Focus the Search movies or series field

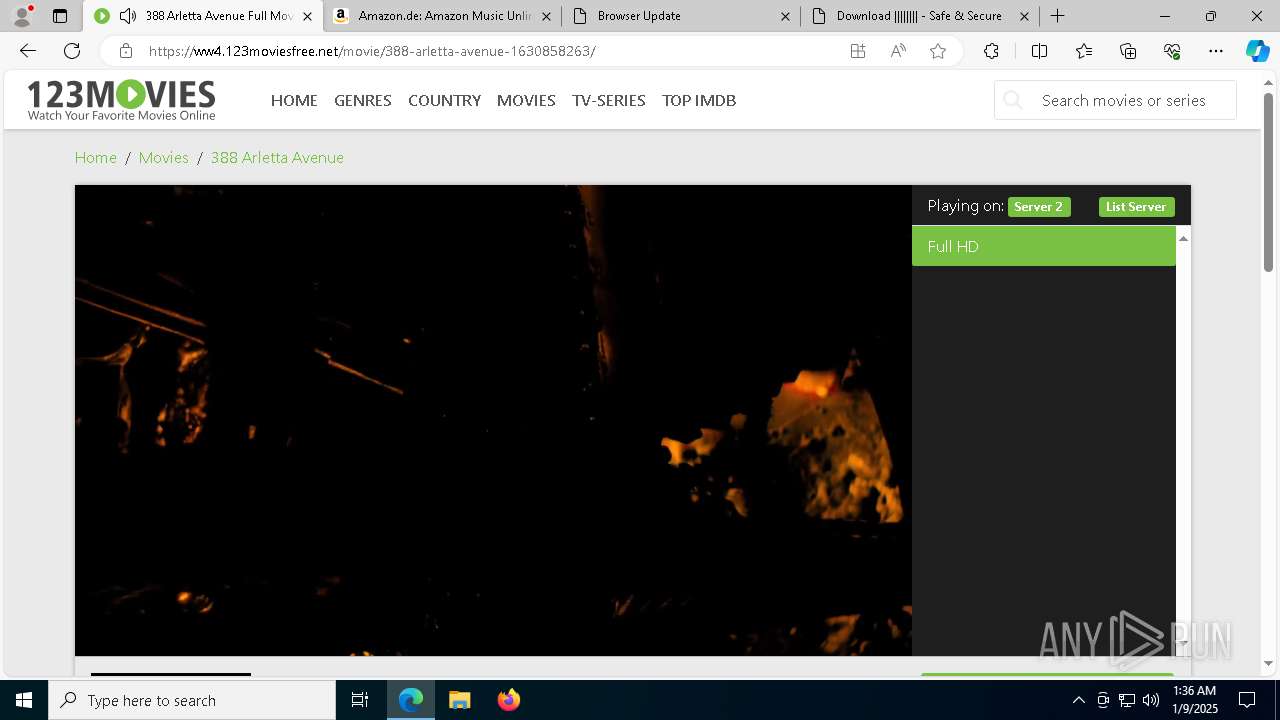[1115, 100]
